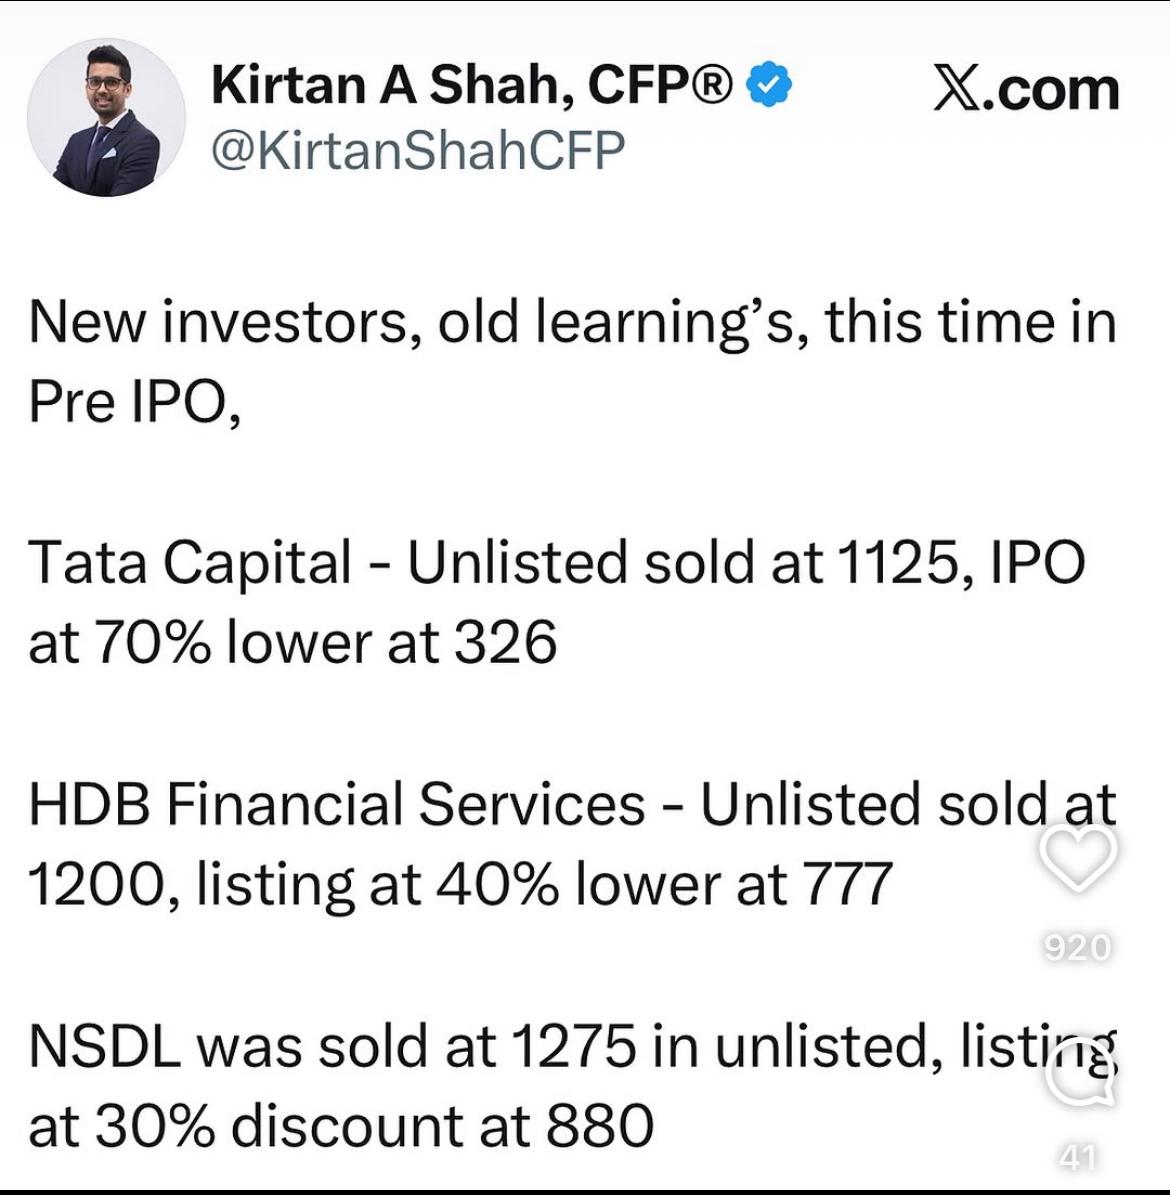Click the blue verified badge
This screenshot has height=1195, width=1170.
tap(770, 84)
